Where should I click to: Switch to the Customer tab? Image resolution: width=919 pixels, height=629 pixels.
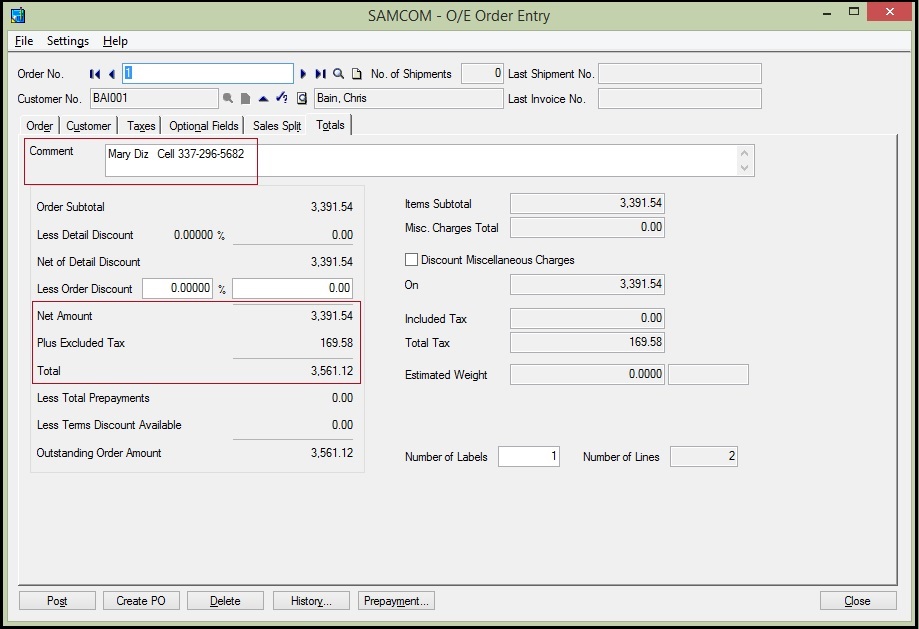pyautogui.click(x=89, y=126)
